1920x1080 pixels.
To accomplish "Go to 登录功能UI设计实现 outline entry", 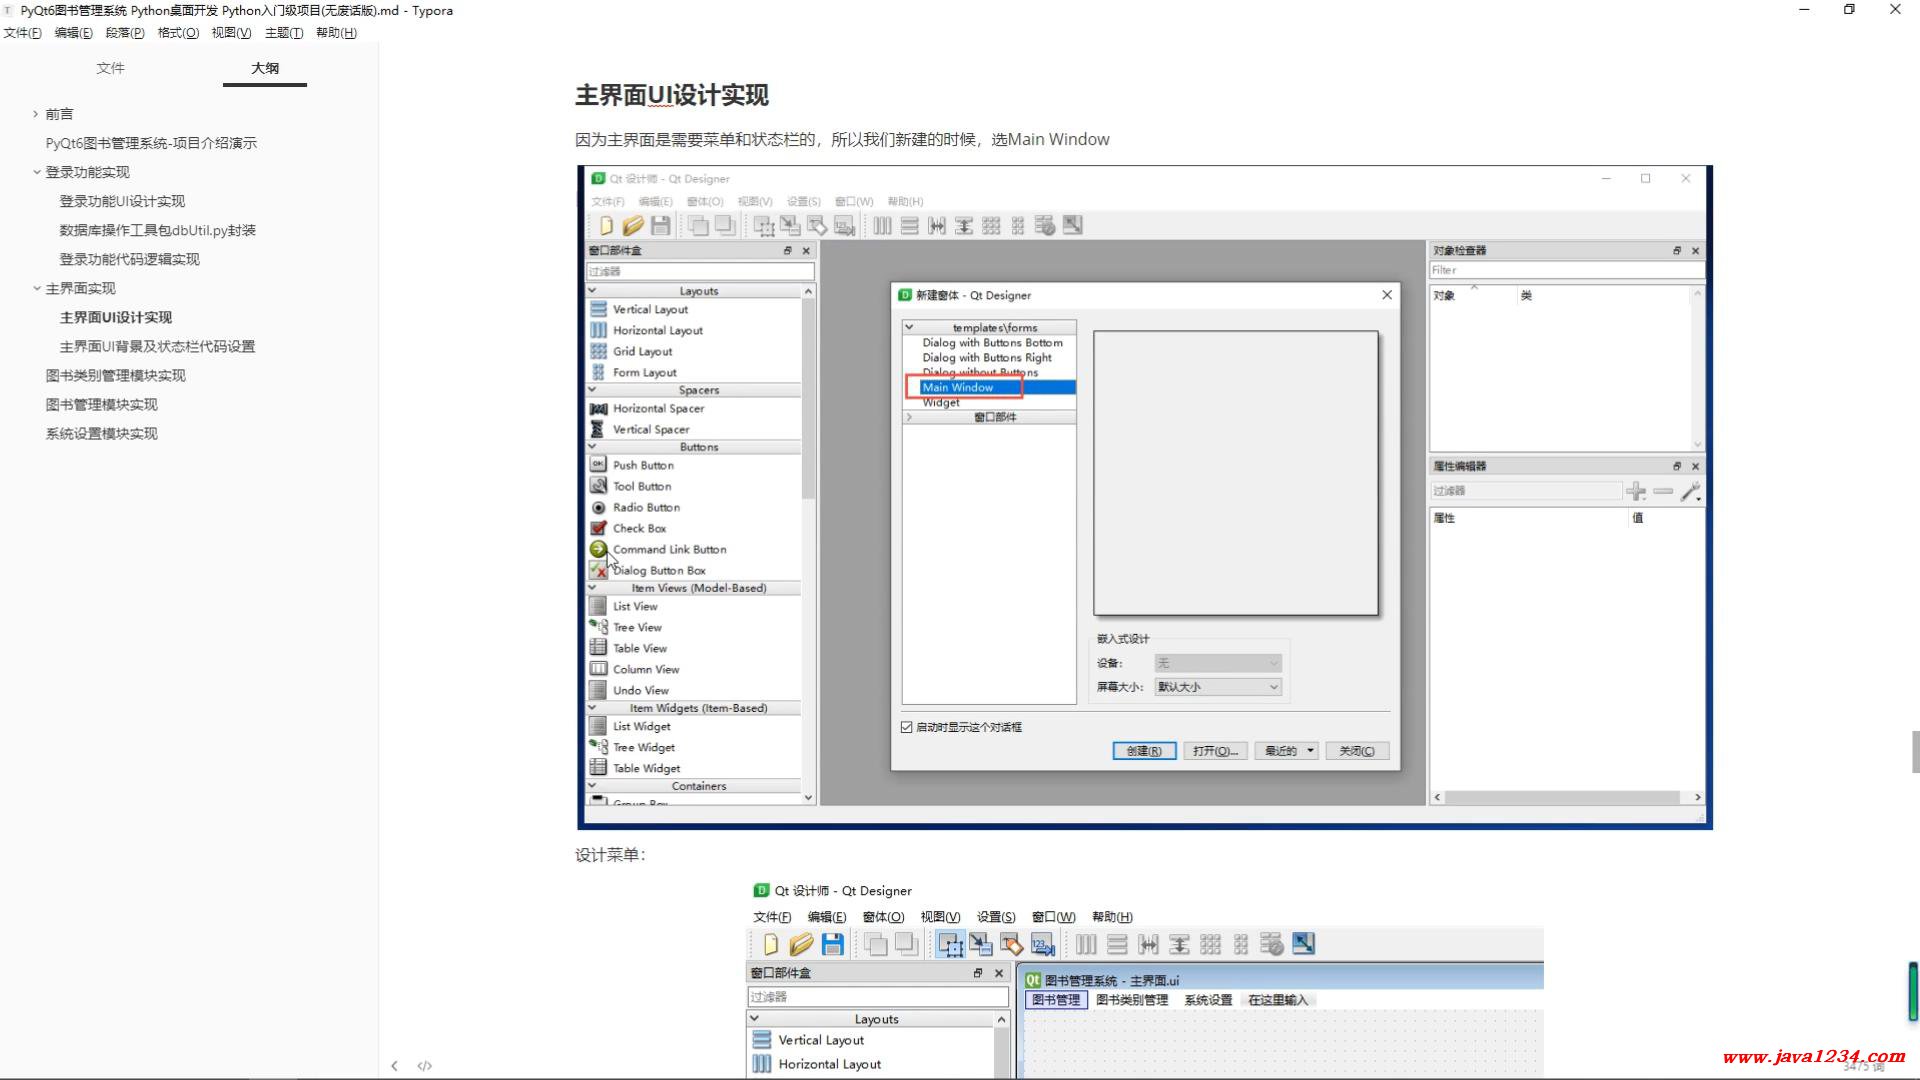I will tap(122, 201).
